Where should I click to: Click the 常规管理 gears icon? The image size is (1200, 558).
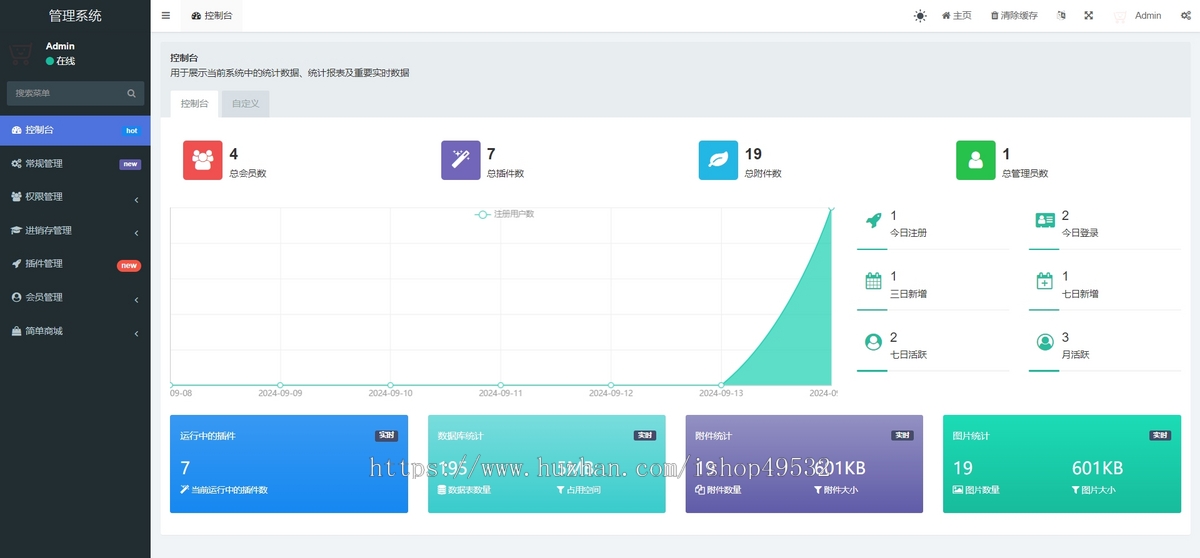[x=16, y=164]
